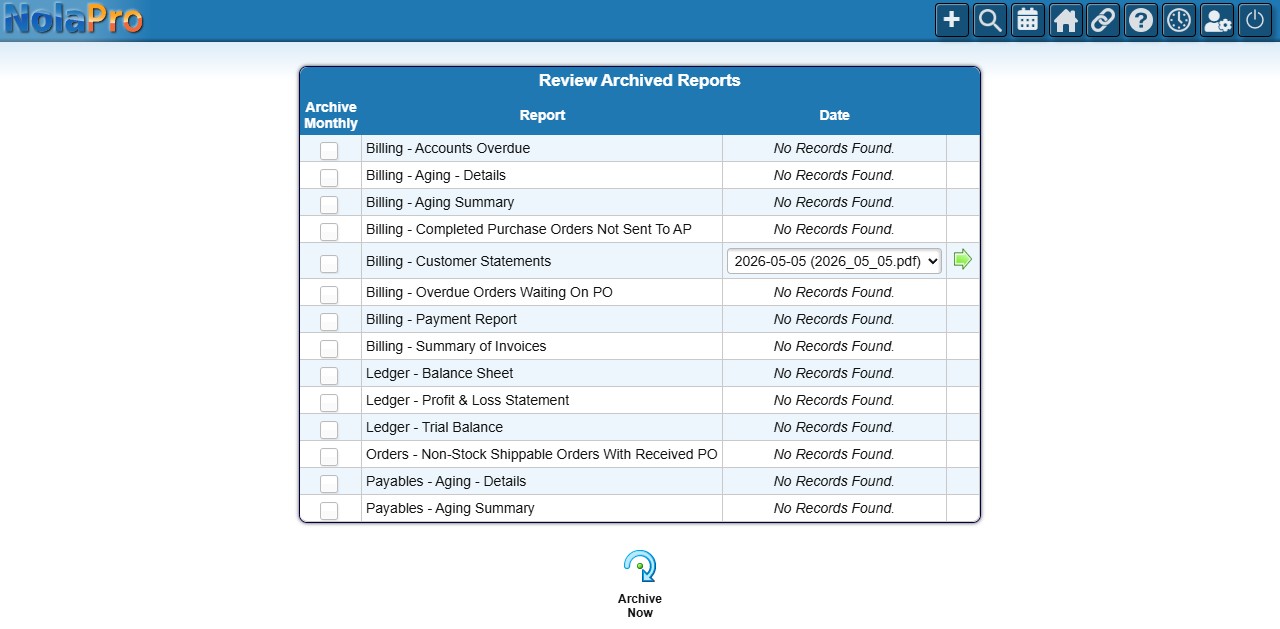
Task: Open the magnifier search icon
Action: (x=990, y=20)
